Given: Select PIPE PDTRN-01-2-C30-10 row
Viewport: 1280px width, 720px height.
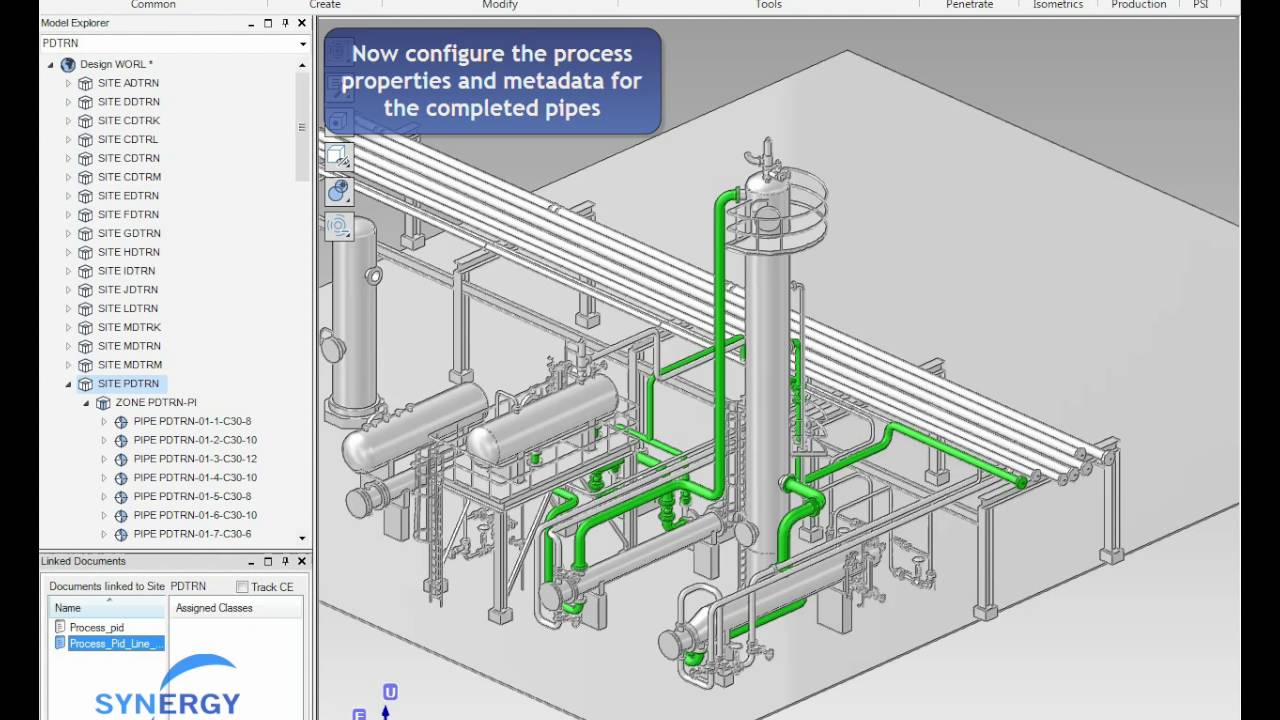Looking at the screenshot, I should (x=195, y=440).
